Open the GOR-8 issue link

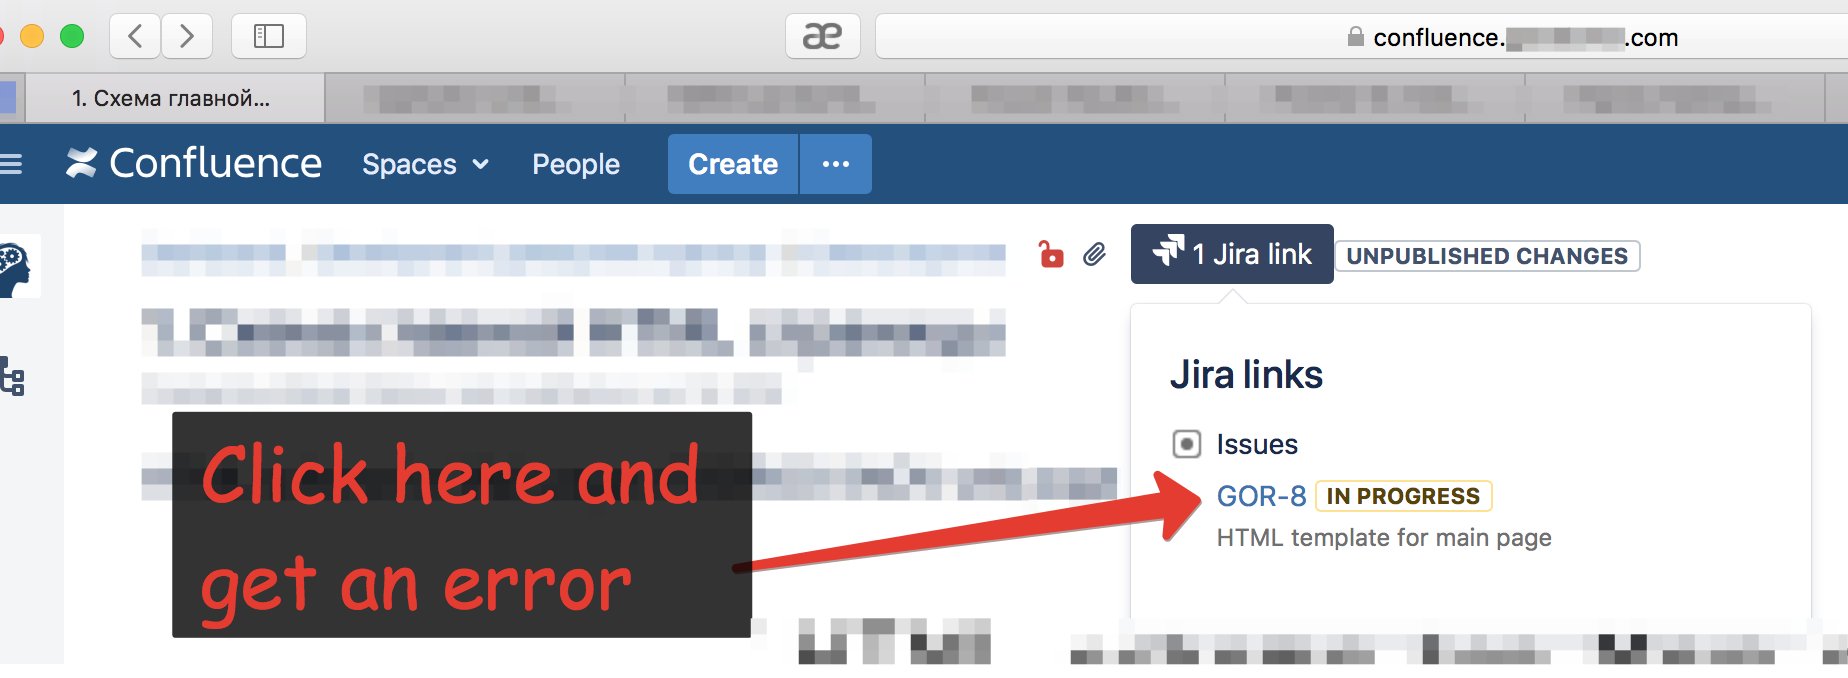pyautogui.click(x=1261, y=496)
